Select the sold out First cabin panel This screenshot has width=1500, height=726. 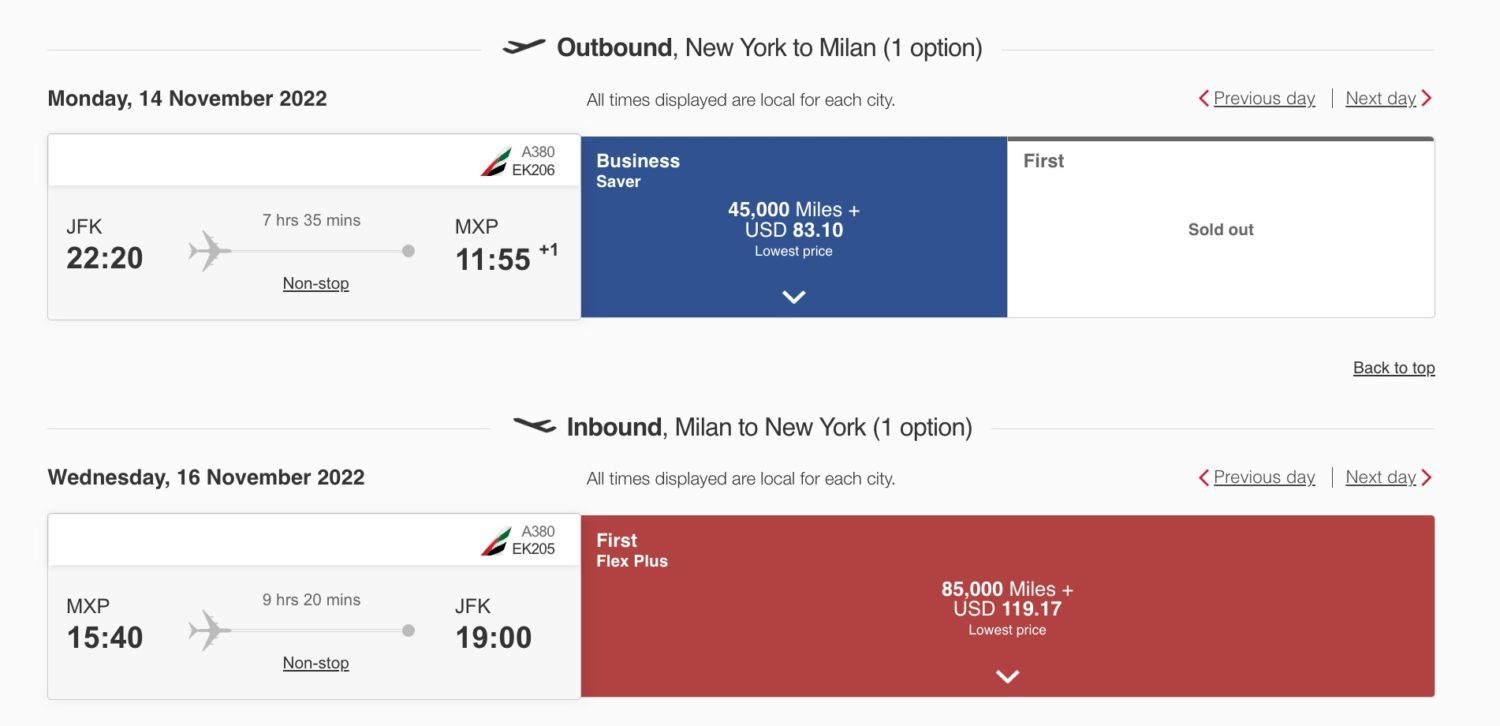[x=1220, y=229]
